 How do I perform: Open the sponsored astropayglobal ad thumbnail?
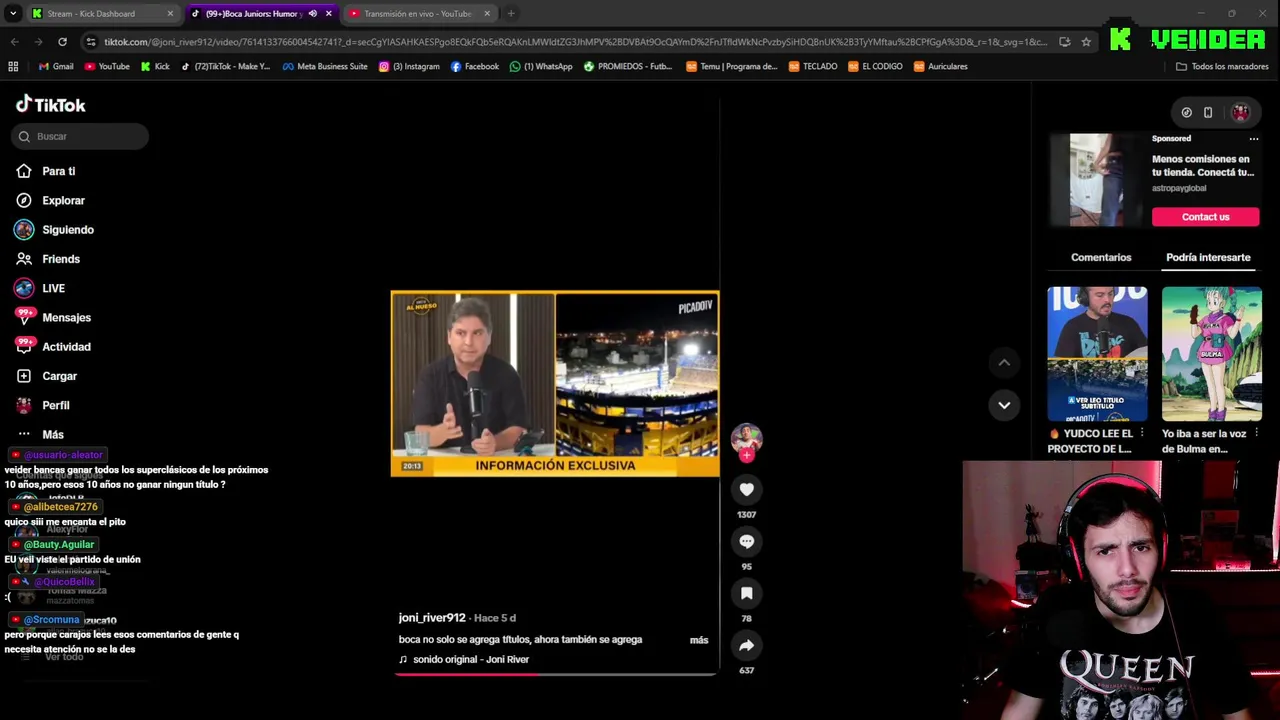pyautogui.click(x=1097, y=180)
